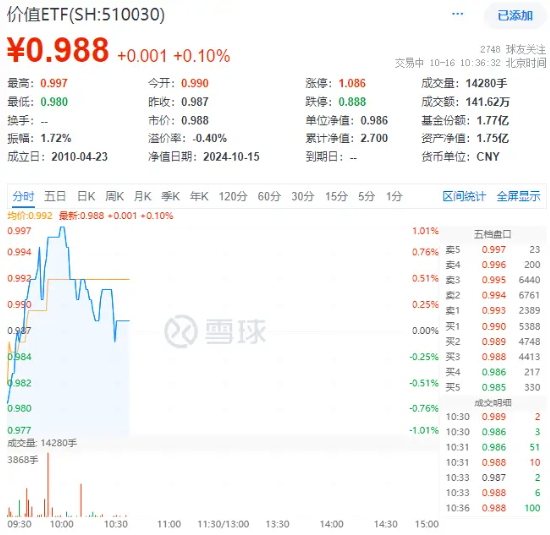Open the 年K chart tab
The width and height of the screenshot is (550, 535).
pyautogui.click(x=199, y=196)
